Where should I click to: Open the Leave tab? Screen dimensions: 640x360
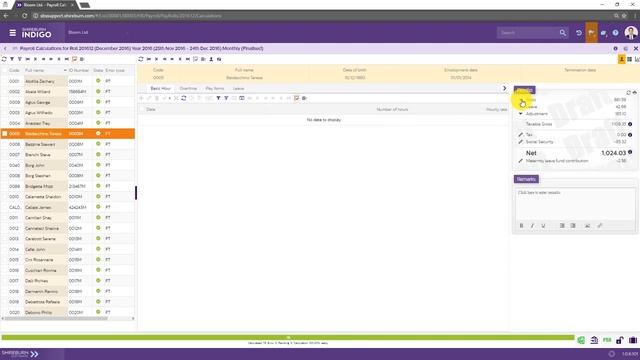(238, 89)
